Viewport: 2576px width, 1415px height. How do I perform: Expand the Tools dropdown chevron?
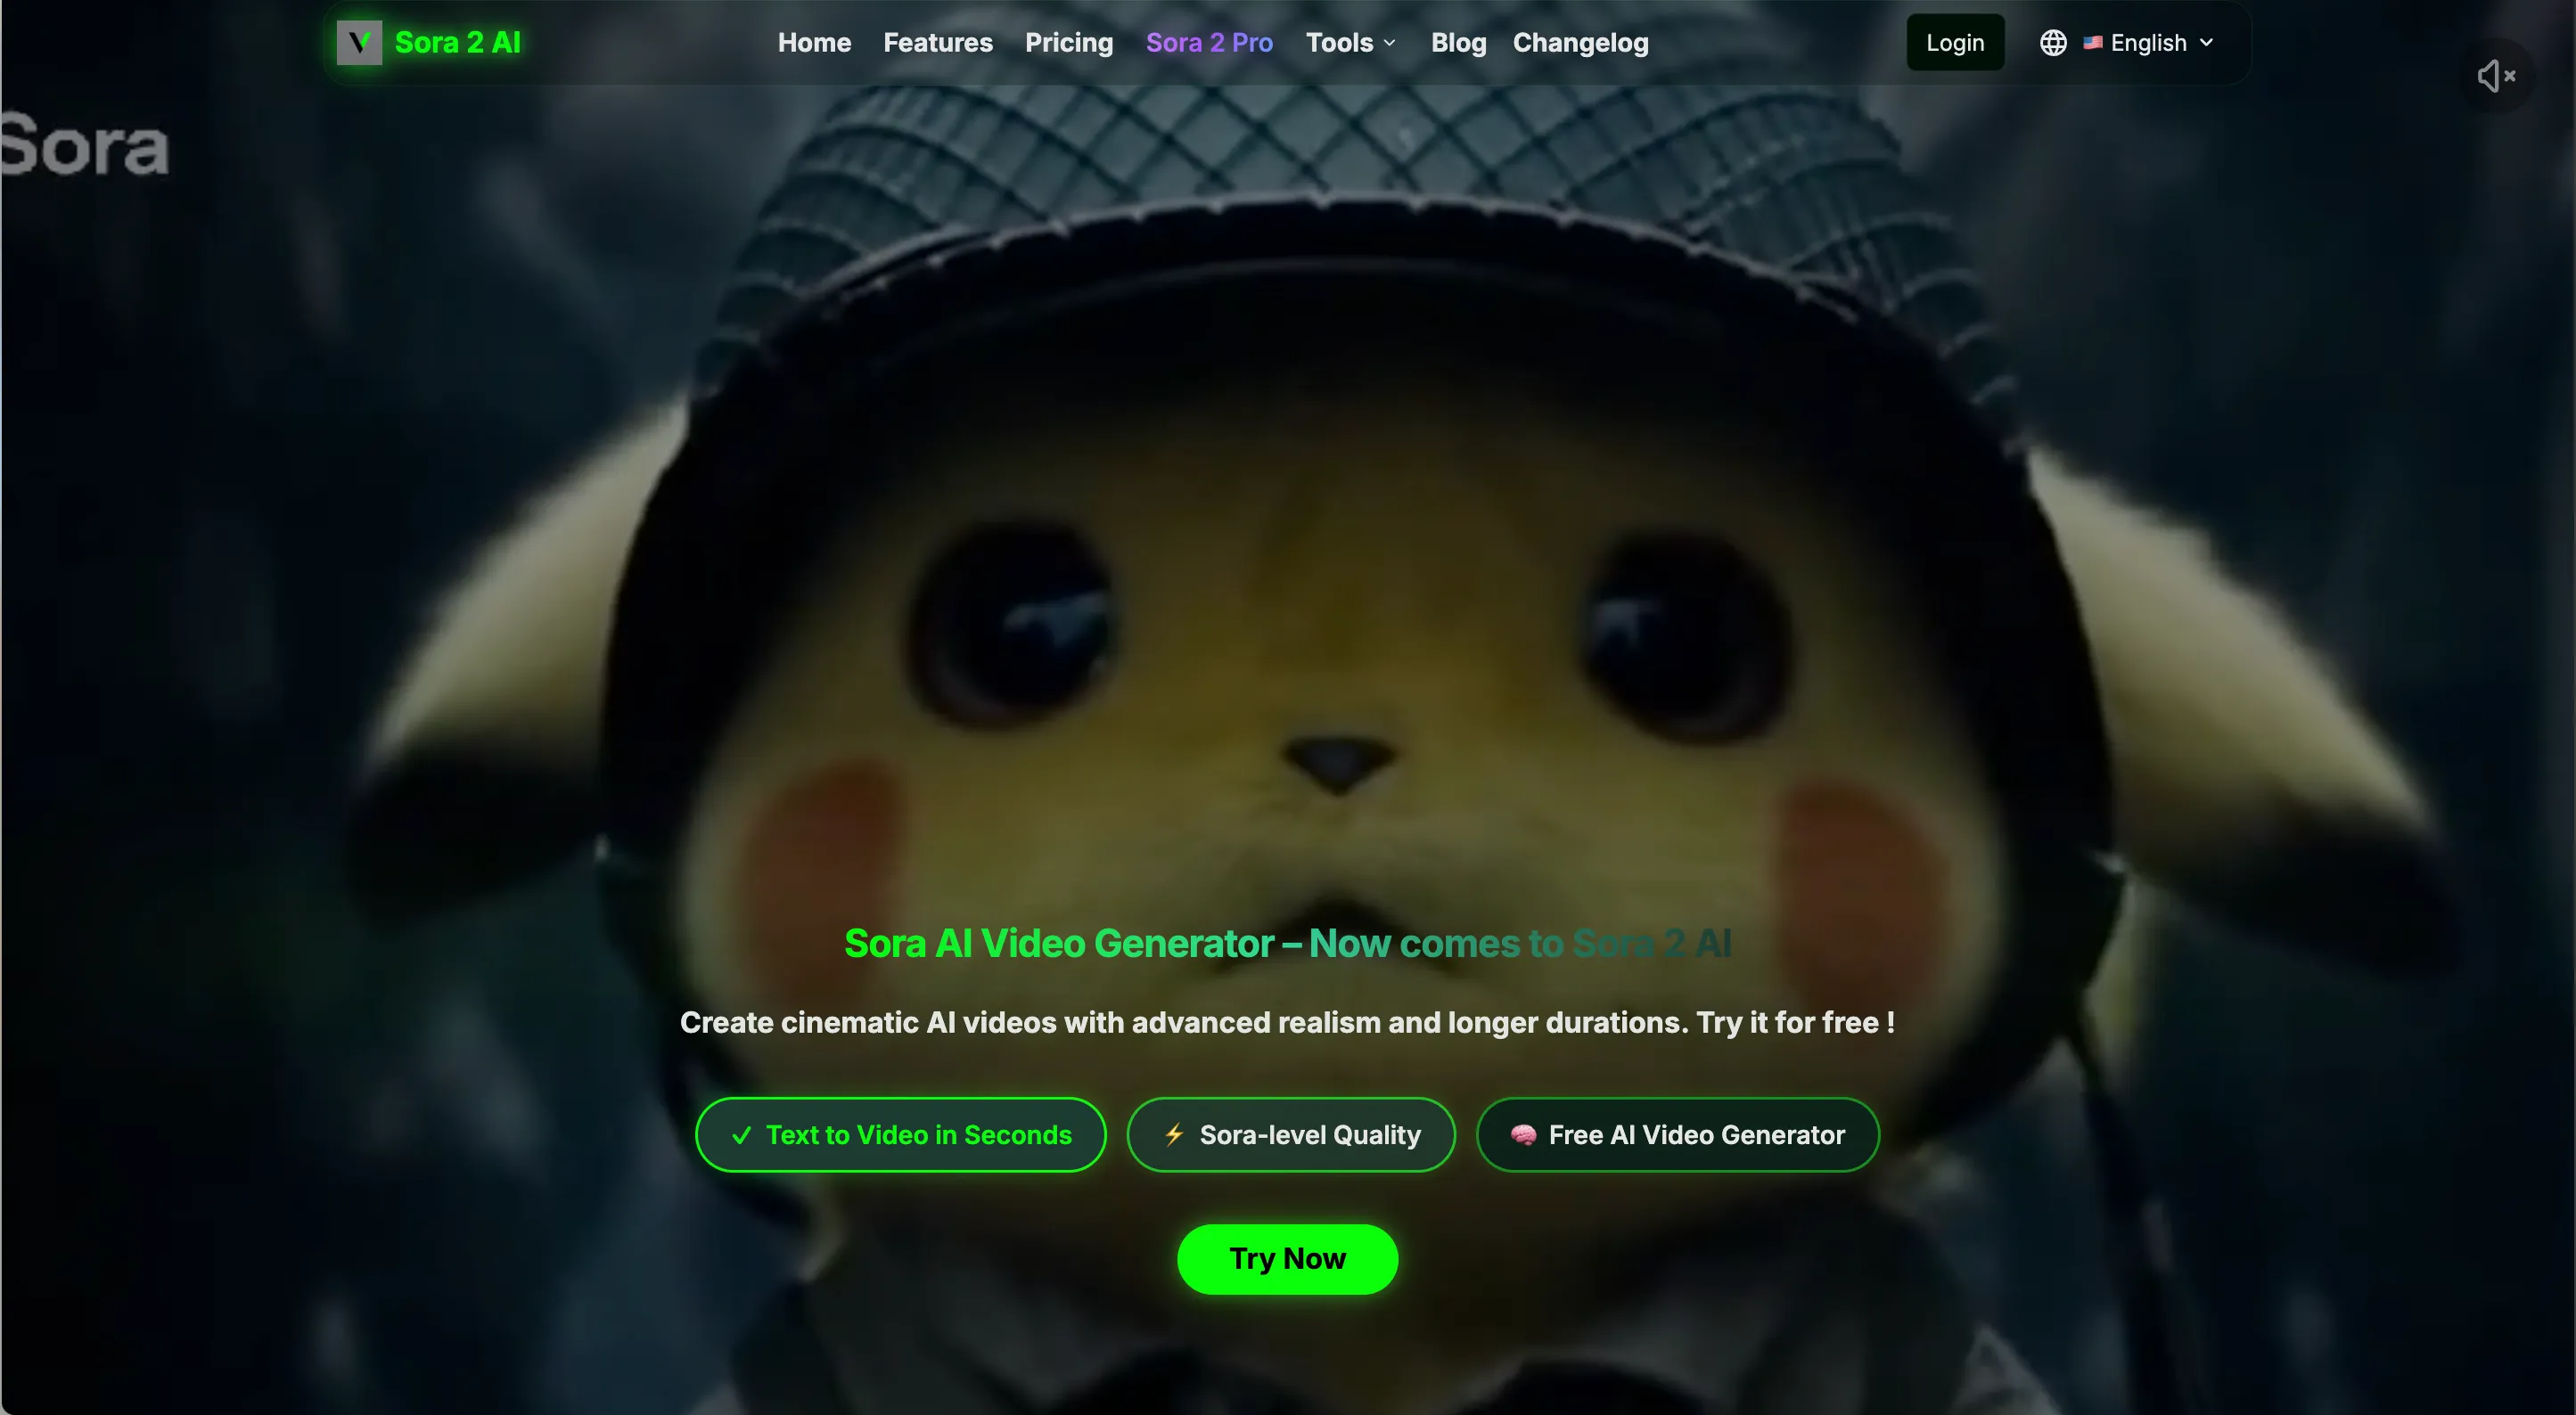coord(1390,43)
